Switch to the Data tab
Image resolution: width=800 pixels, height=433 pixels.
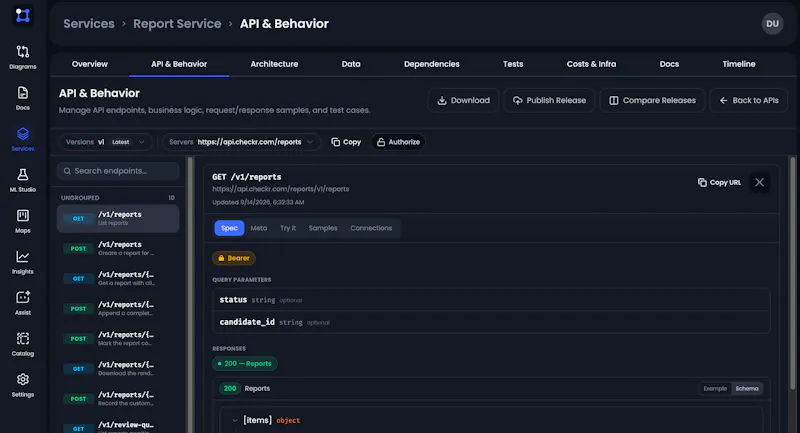pos(351,64)
